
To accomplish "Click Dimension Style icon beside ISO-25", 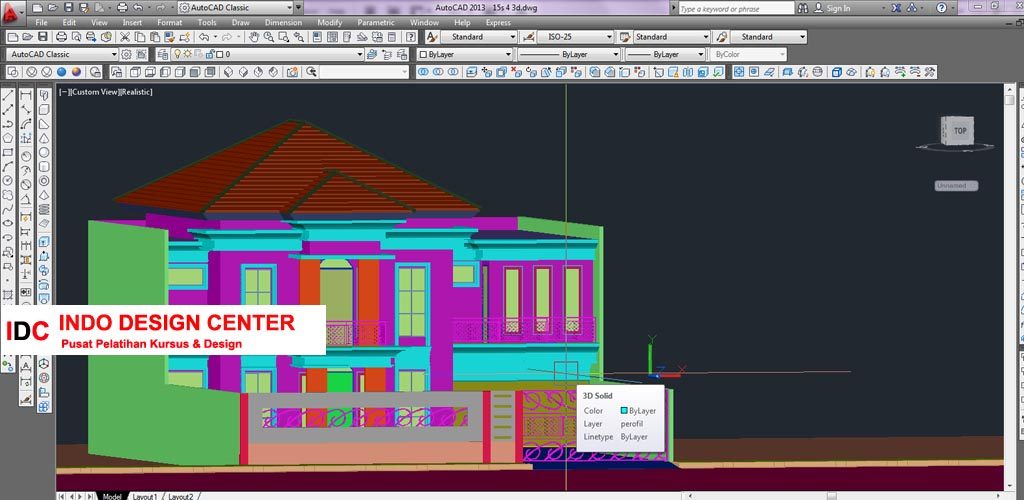I will 528,37.
